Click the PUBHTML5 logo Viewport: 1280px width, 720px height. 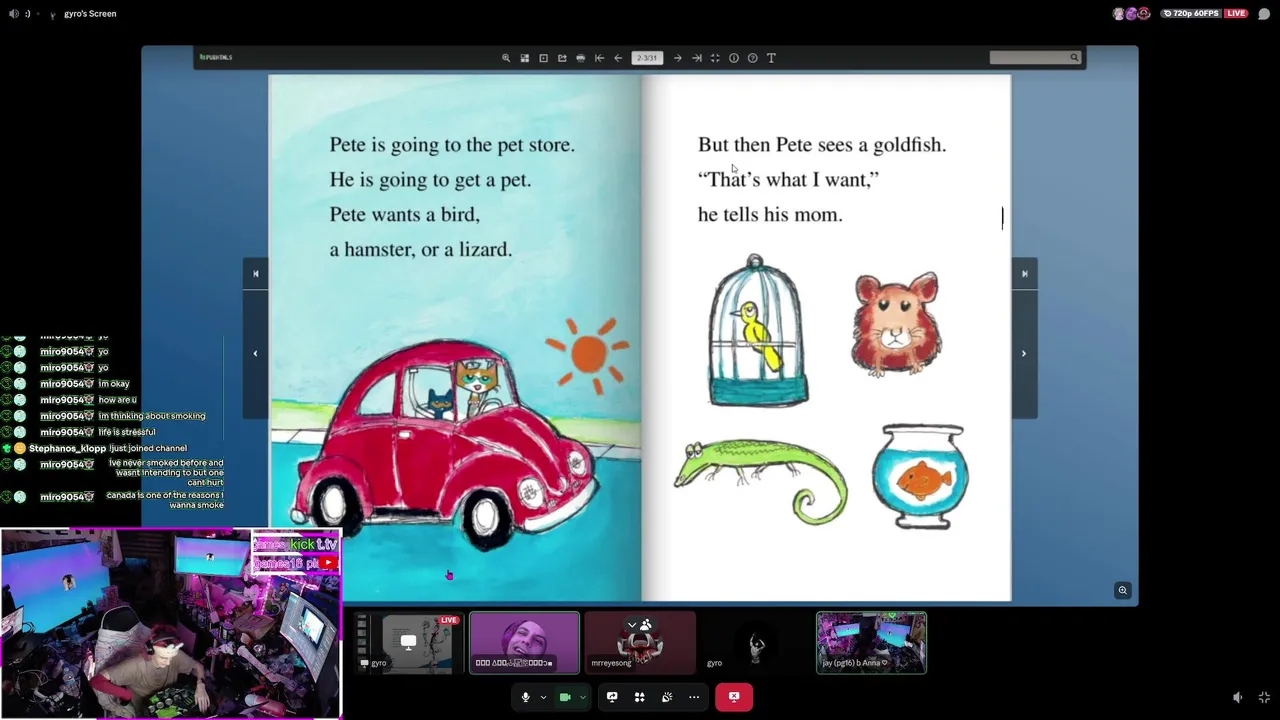click(x=216, y=57)
